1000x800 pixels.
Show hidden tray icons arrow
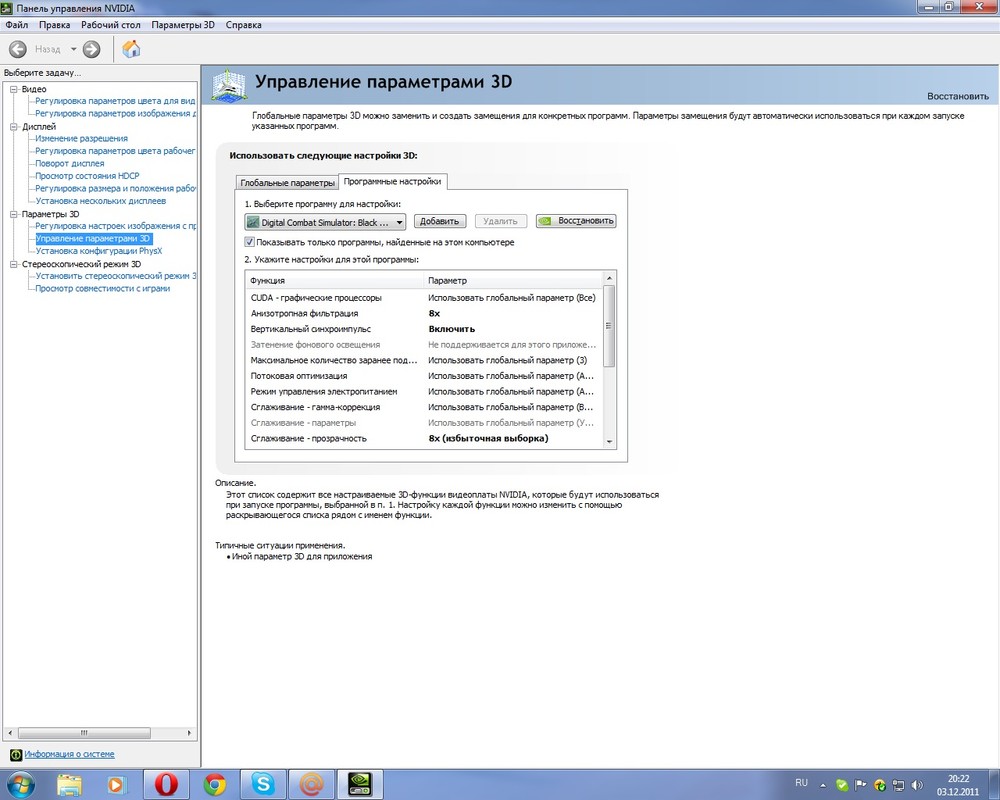[x=823, y=785]
